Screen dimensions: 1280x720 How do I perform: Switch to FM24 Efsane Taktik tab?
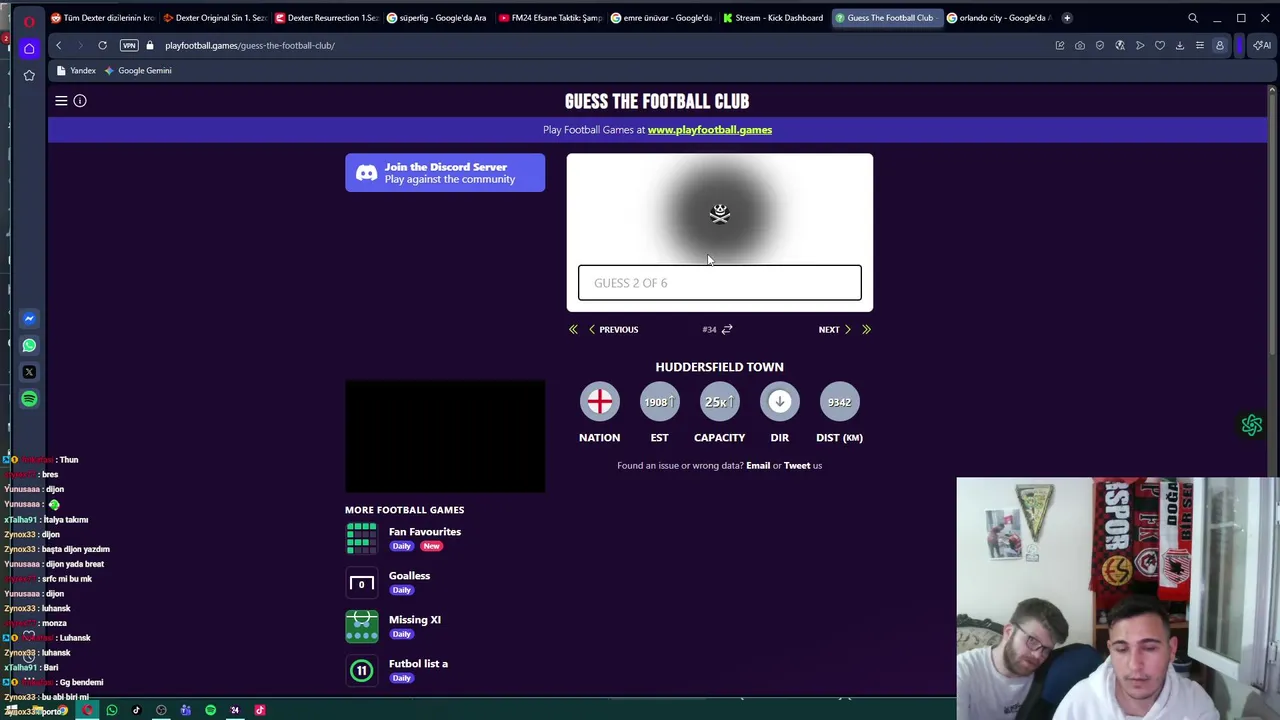pos(551,18)
